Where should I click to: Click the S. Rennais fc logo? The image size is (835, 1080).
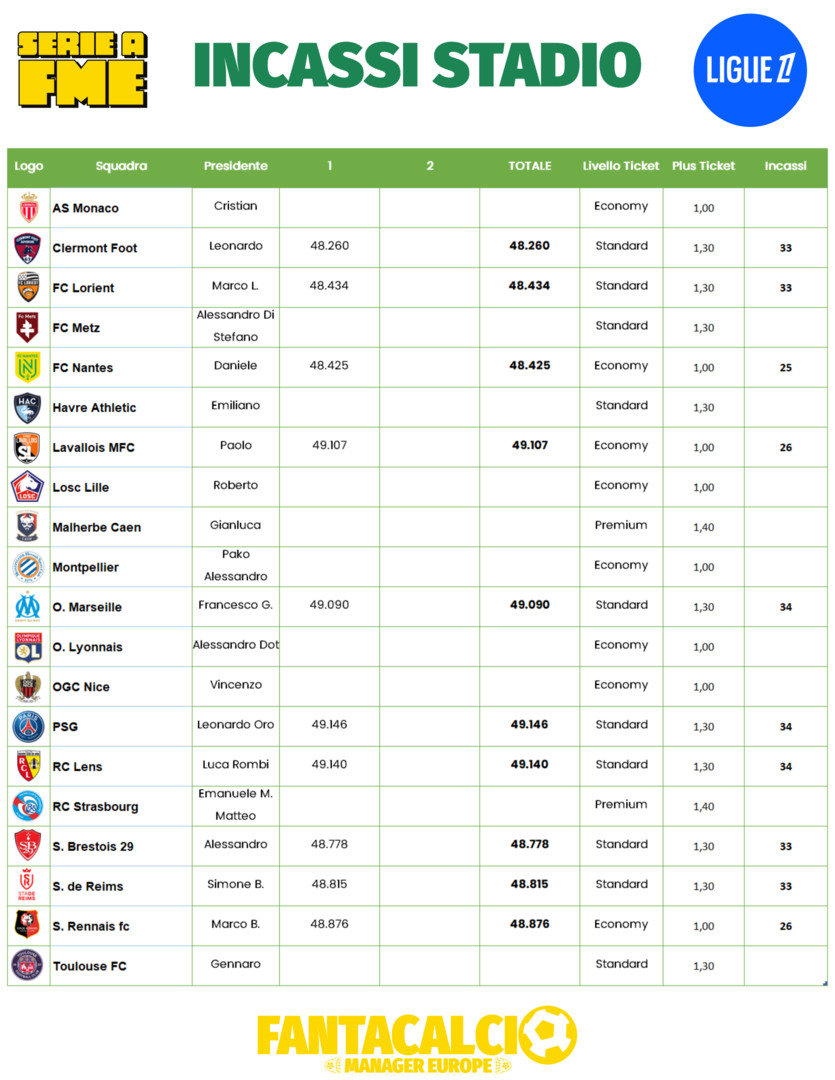tap(28, 926)
